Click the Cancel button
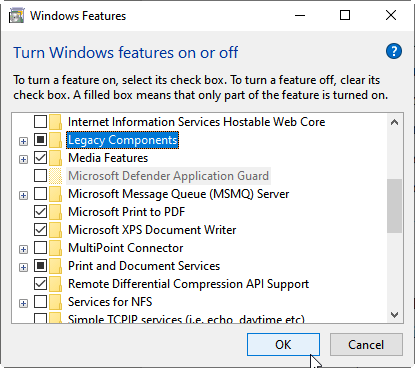 click(366, 345)
